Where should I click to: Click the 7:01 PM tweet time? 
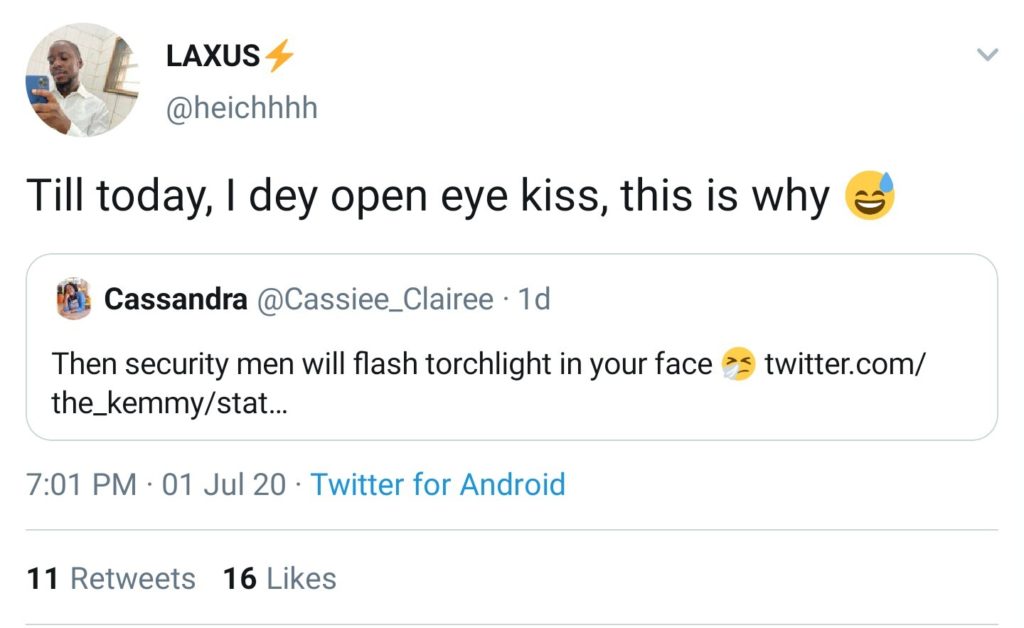click(x=82, y=485)
